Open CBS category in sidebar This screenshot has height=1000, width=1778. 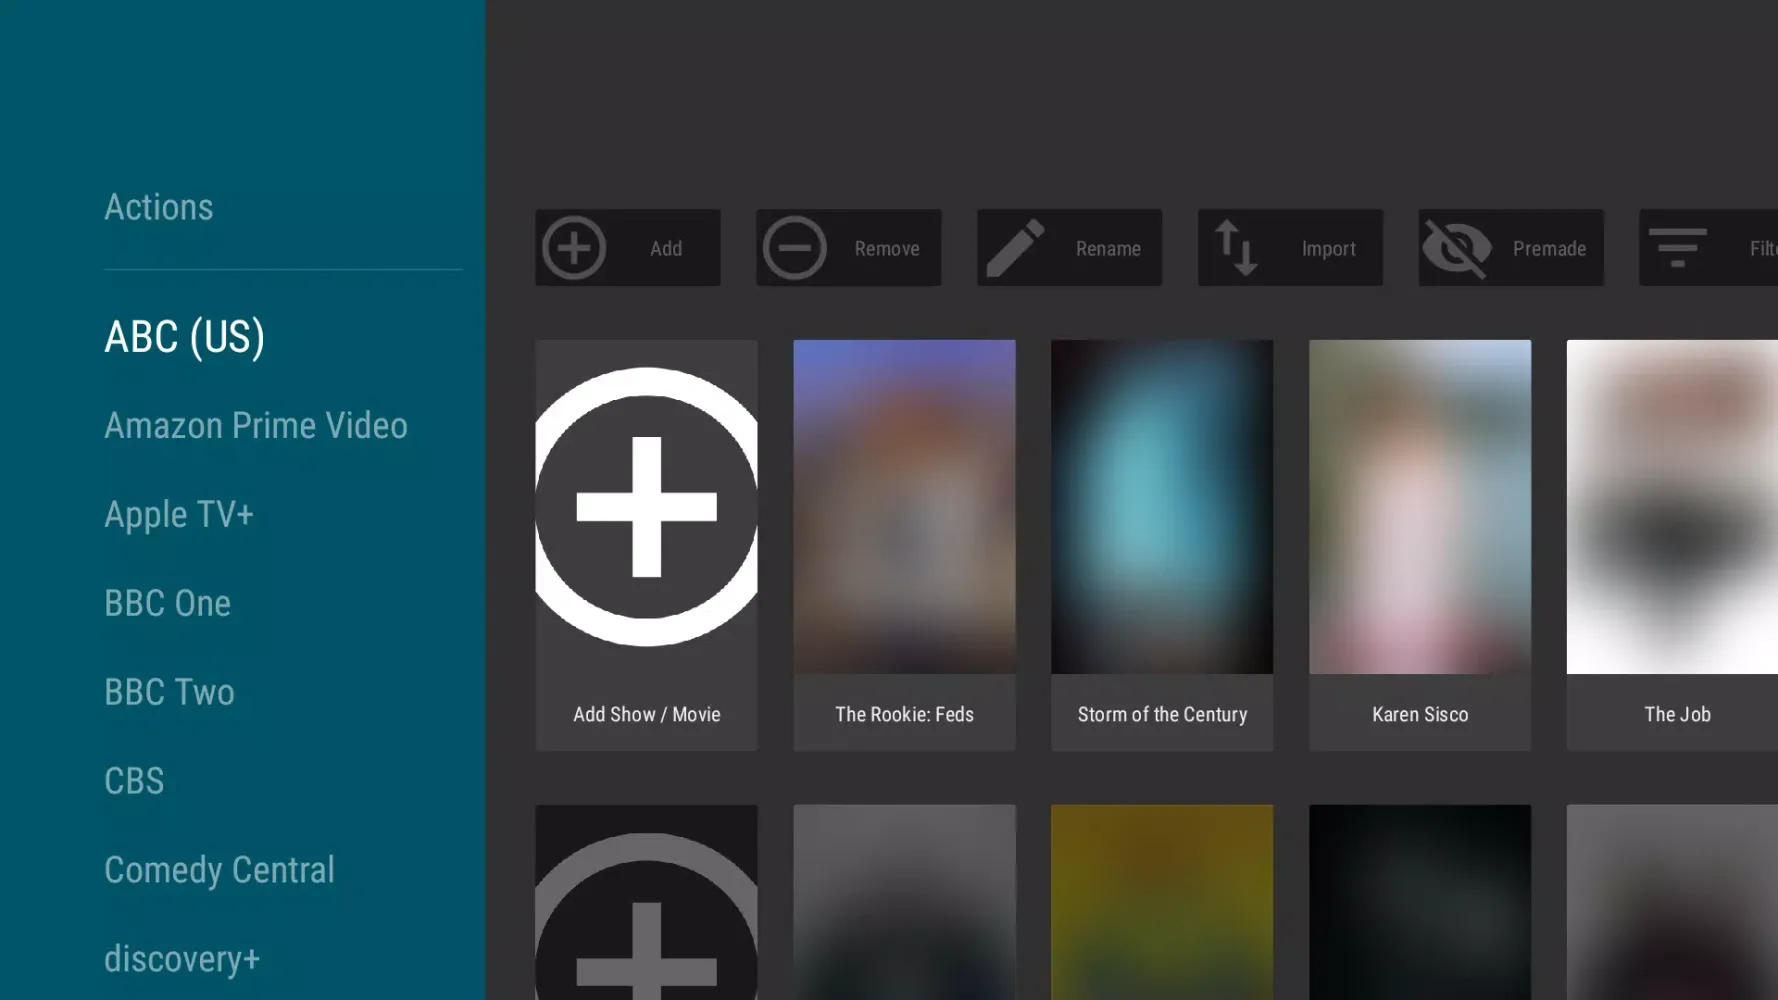(x=134, y=781)
